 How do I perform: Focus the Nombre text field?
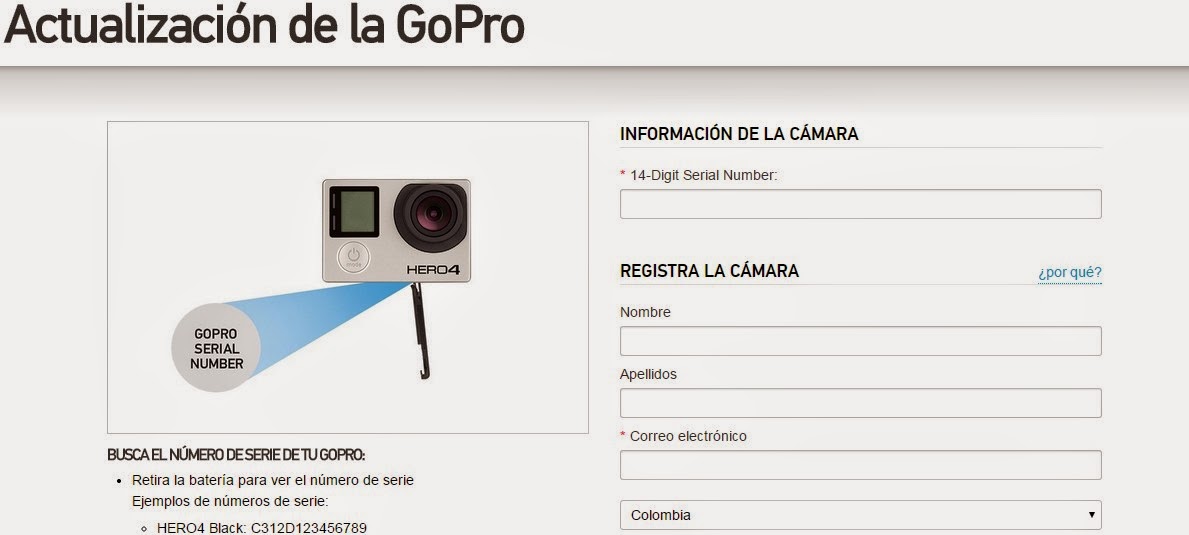[860, 341]
